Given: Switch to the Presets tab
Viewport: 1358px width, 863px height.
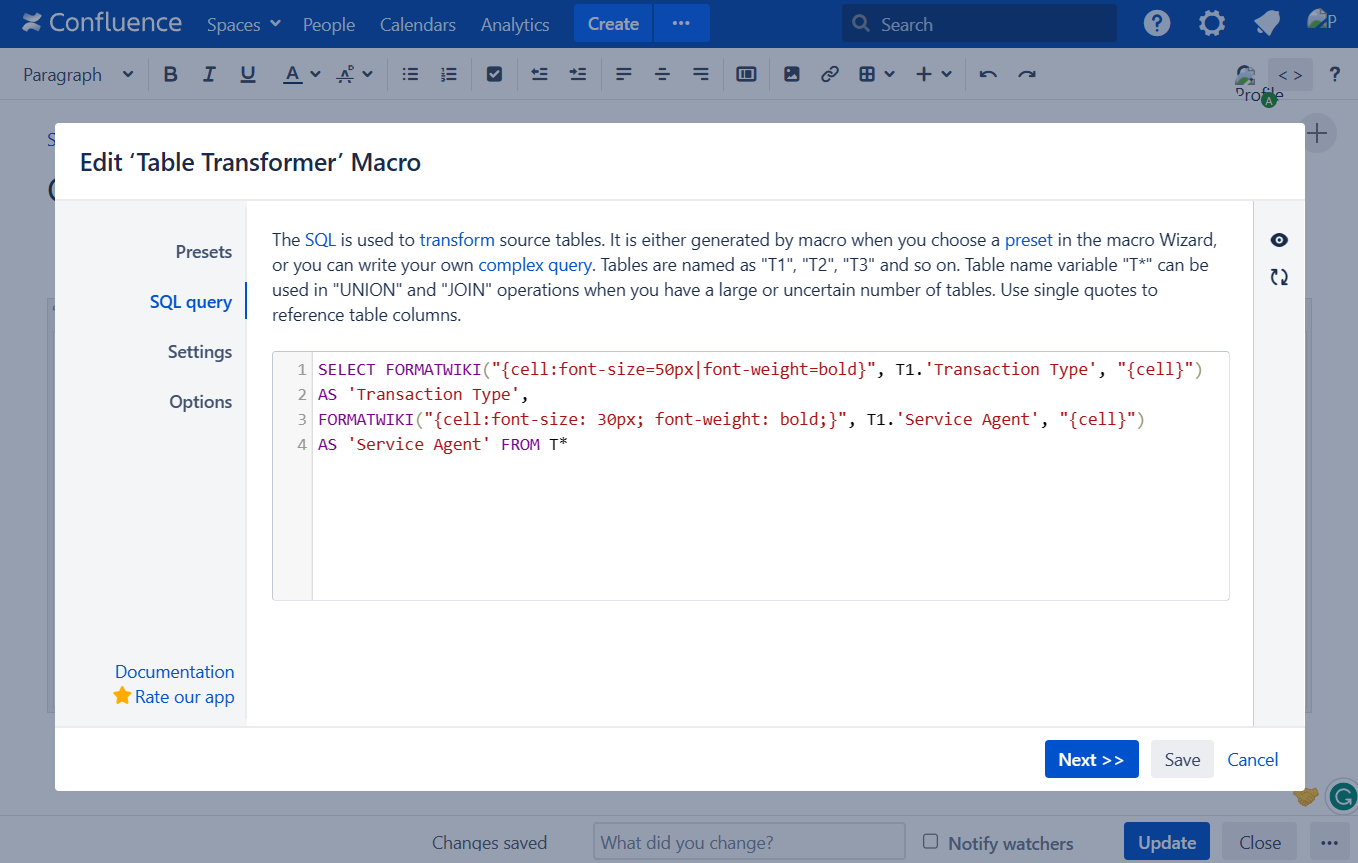Looking at the screenshot, I should 203,252.
